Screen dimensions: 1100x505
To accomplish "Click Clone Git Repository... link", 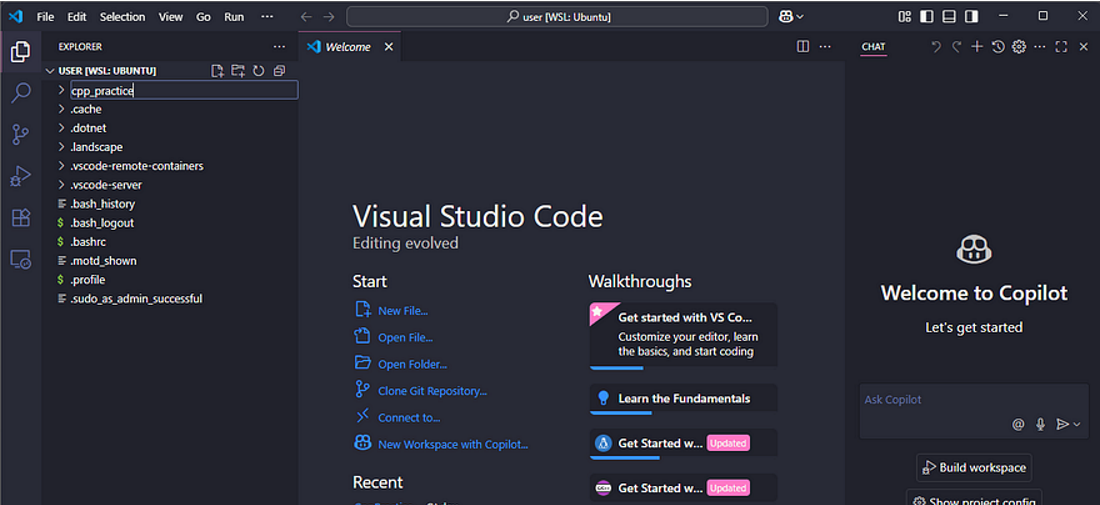I will coord(432,391).
